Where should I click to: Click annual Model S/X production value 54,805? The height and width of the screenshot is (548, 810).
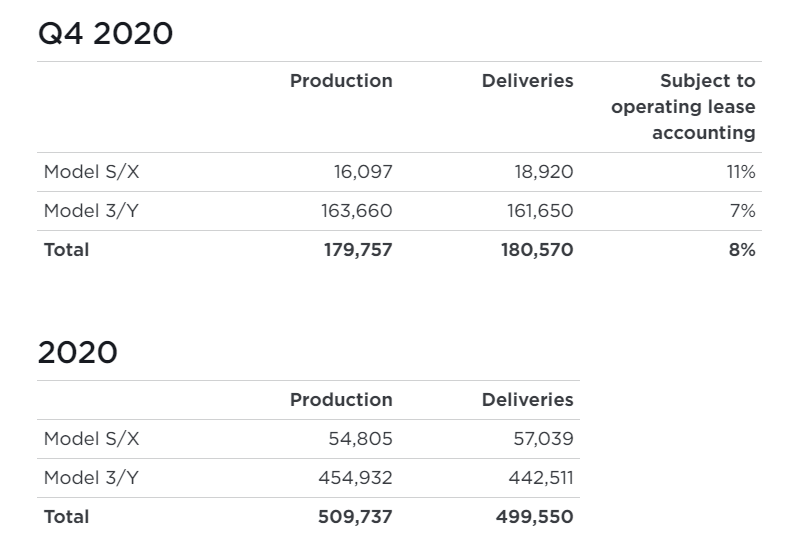360,438
